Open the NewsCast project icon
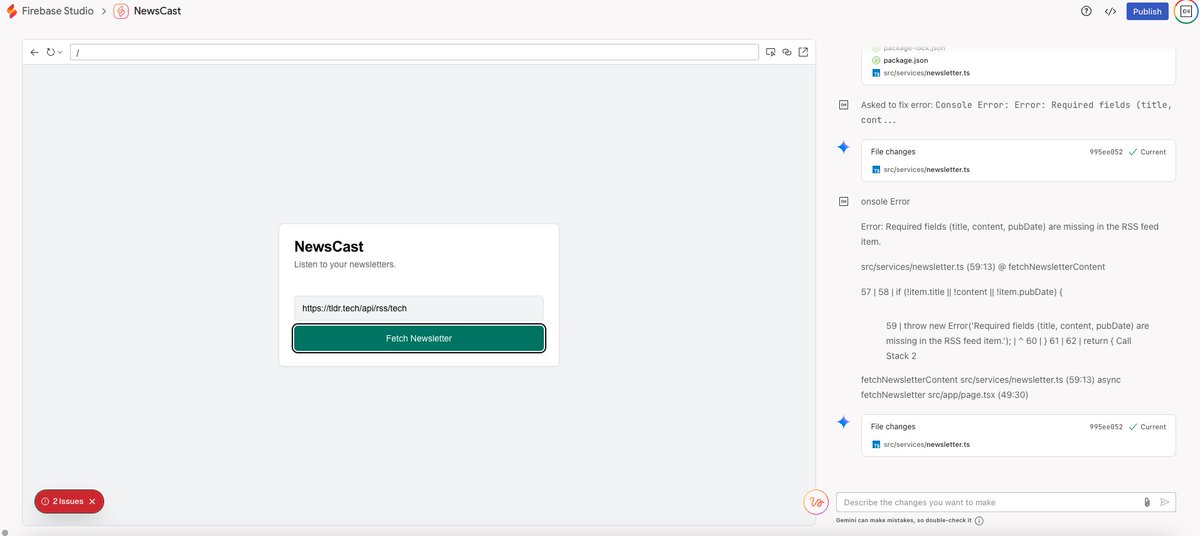This screenshot has width=1200, height=536. (121, 11)
